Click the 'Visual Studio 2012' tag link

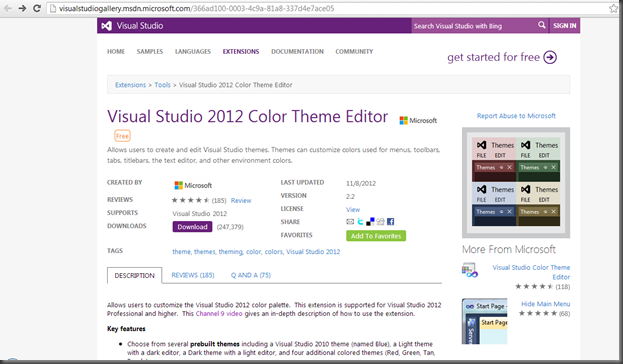313,252
